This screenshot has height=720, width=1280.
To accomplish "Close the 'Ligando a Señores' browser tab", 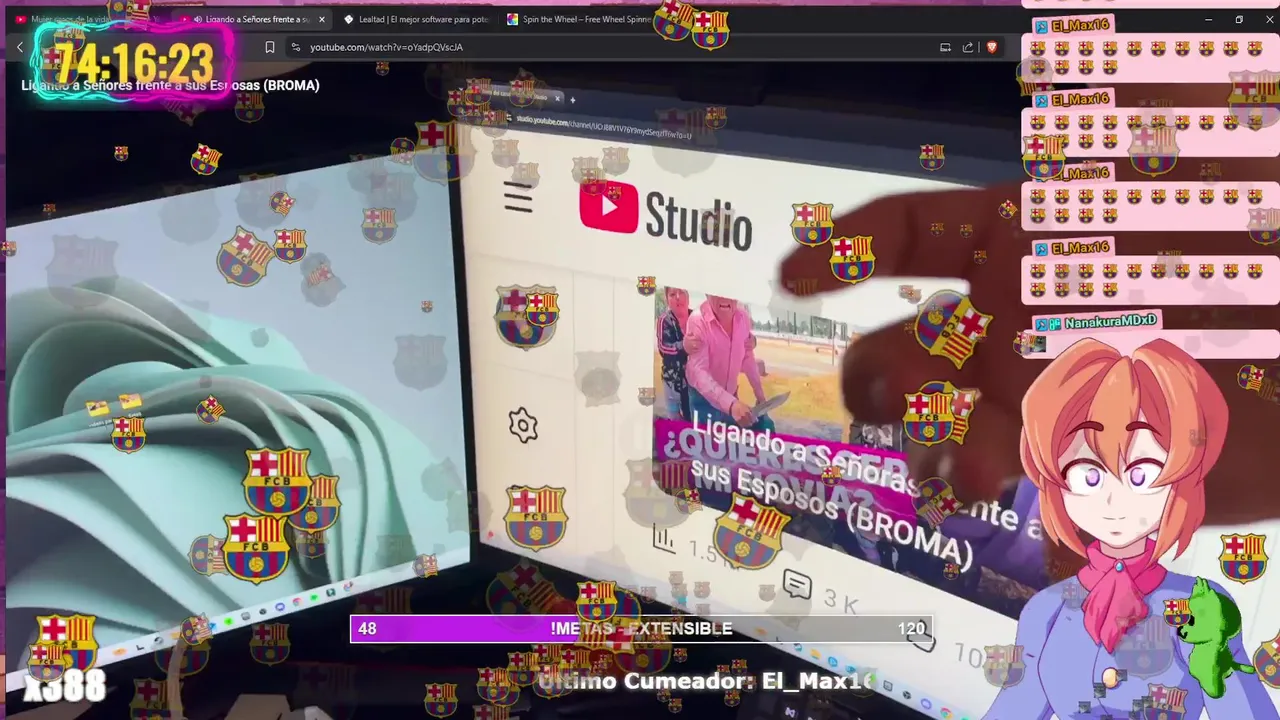I will coord(321,19).
